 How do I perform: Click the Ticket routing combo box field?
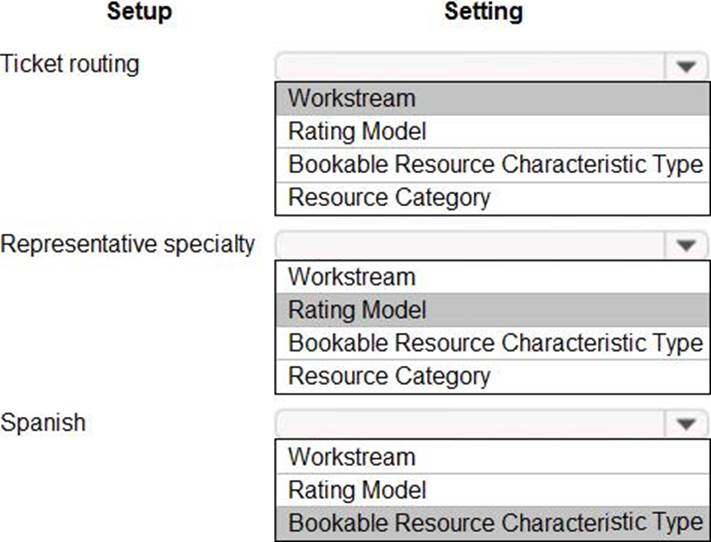(x=470, y=67)
